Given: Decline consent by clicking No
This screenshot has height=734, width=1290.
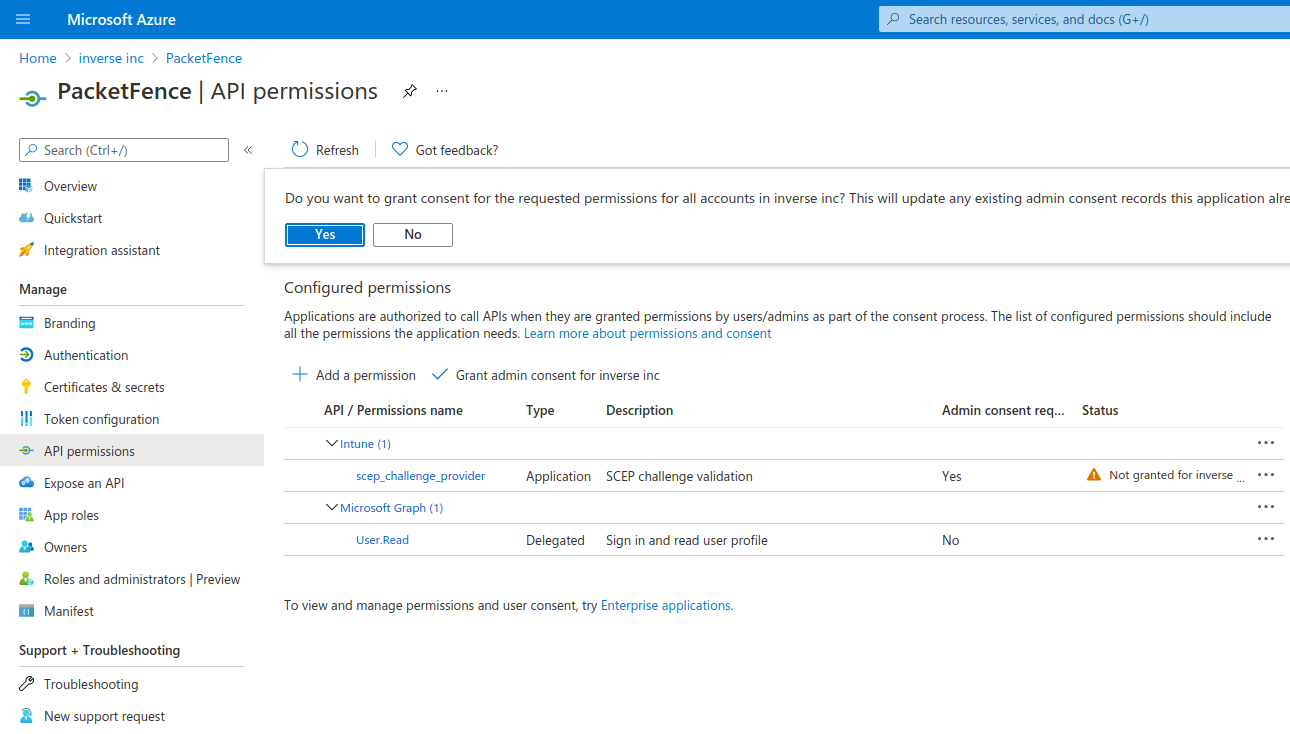Looking at the screenshot, I should pos(413,234).
